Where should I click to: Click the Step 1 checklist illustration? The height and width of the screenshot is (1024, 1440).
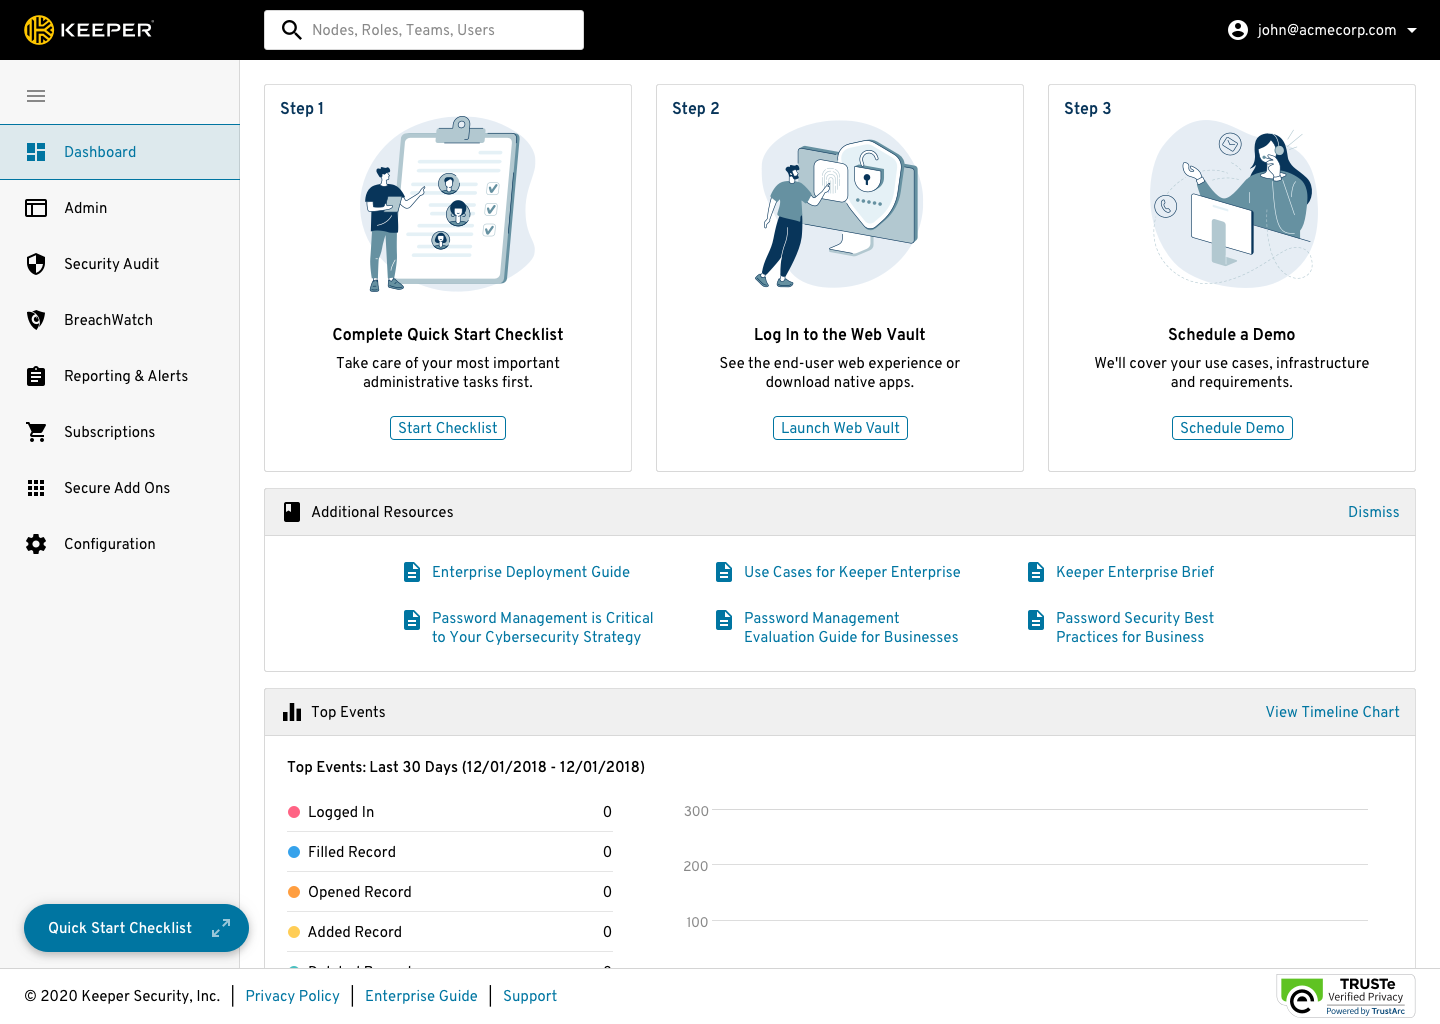click(448, 204)
